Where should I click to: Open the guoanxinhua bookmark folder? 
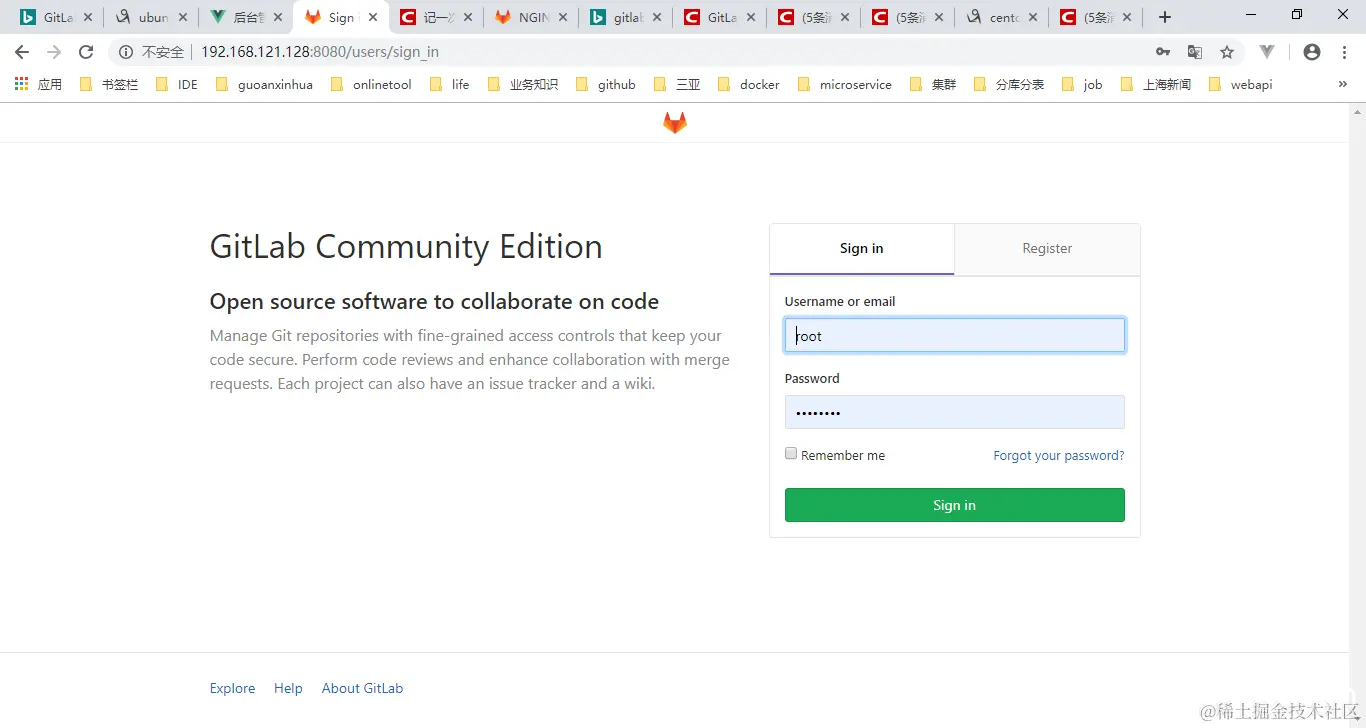pos(264,84)
